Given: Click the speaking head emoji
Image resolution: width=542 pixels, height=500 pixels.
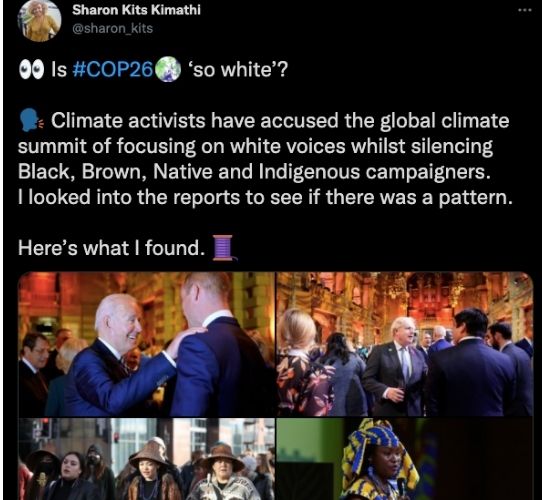Looking at the screenshot, I should [31, 120].
